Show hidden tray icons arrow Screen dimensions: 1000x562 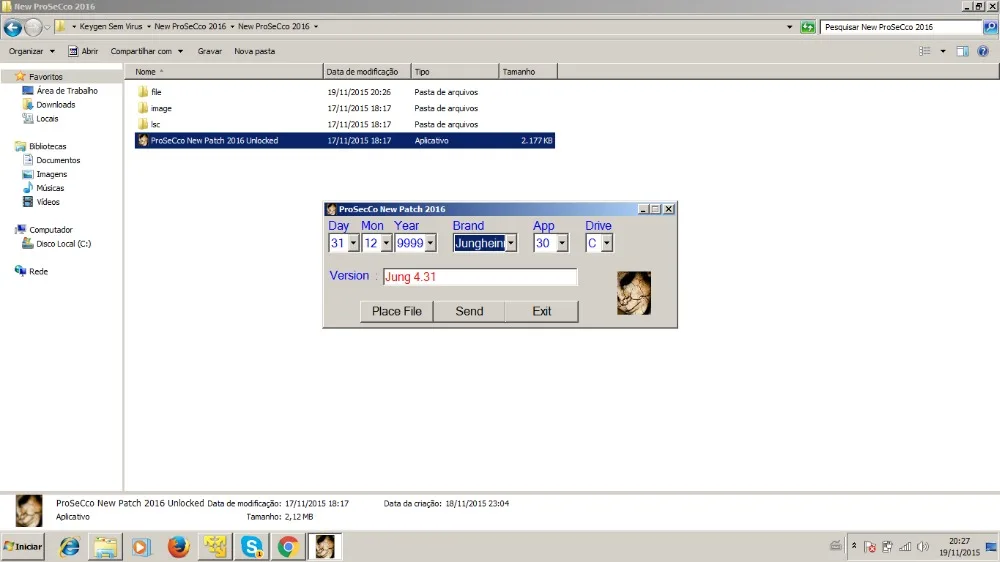coord(854,546)
